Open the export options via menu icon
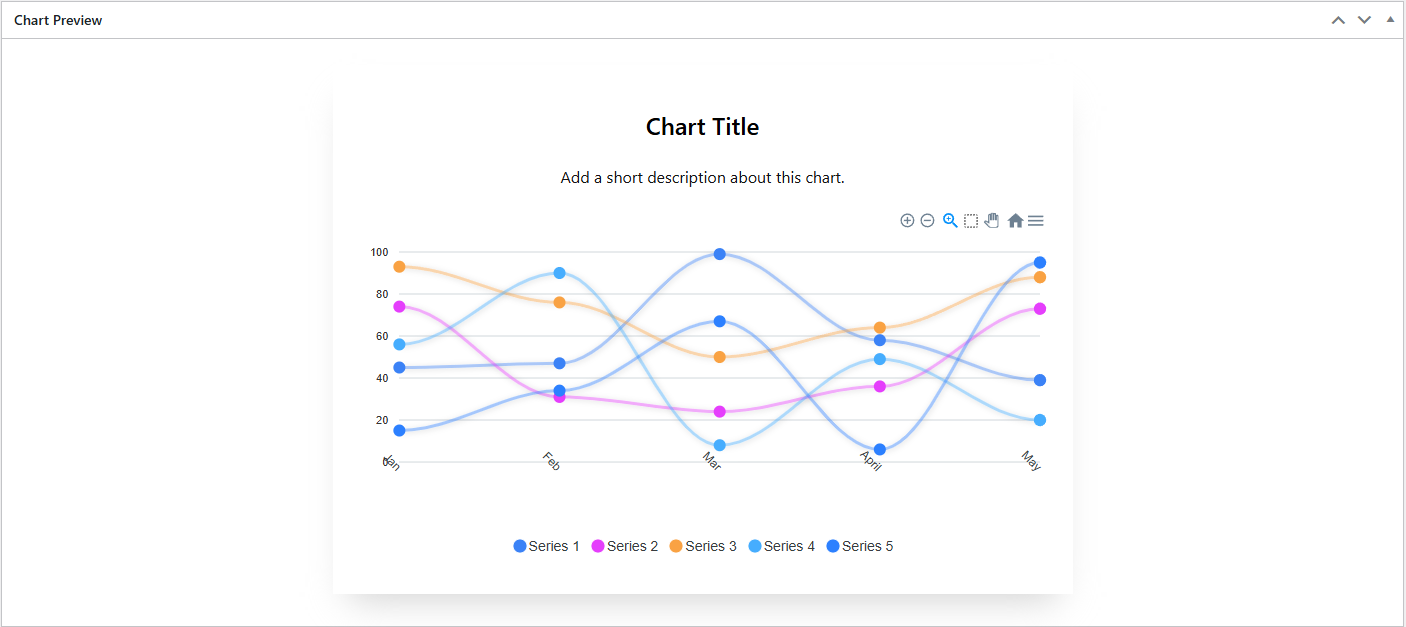The width and height of the screenshot is (1406, 627). pyautogui.click(x=1036, y=220)
